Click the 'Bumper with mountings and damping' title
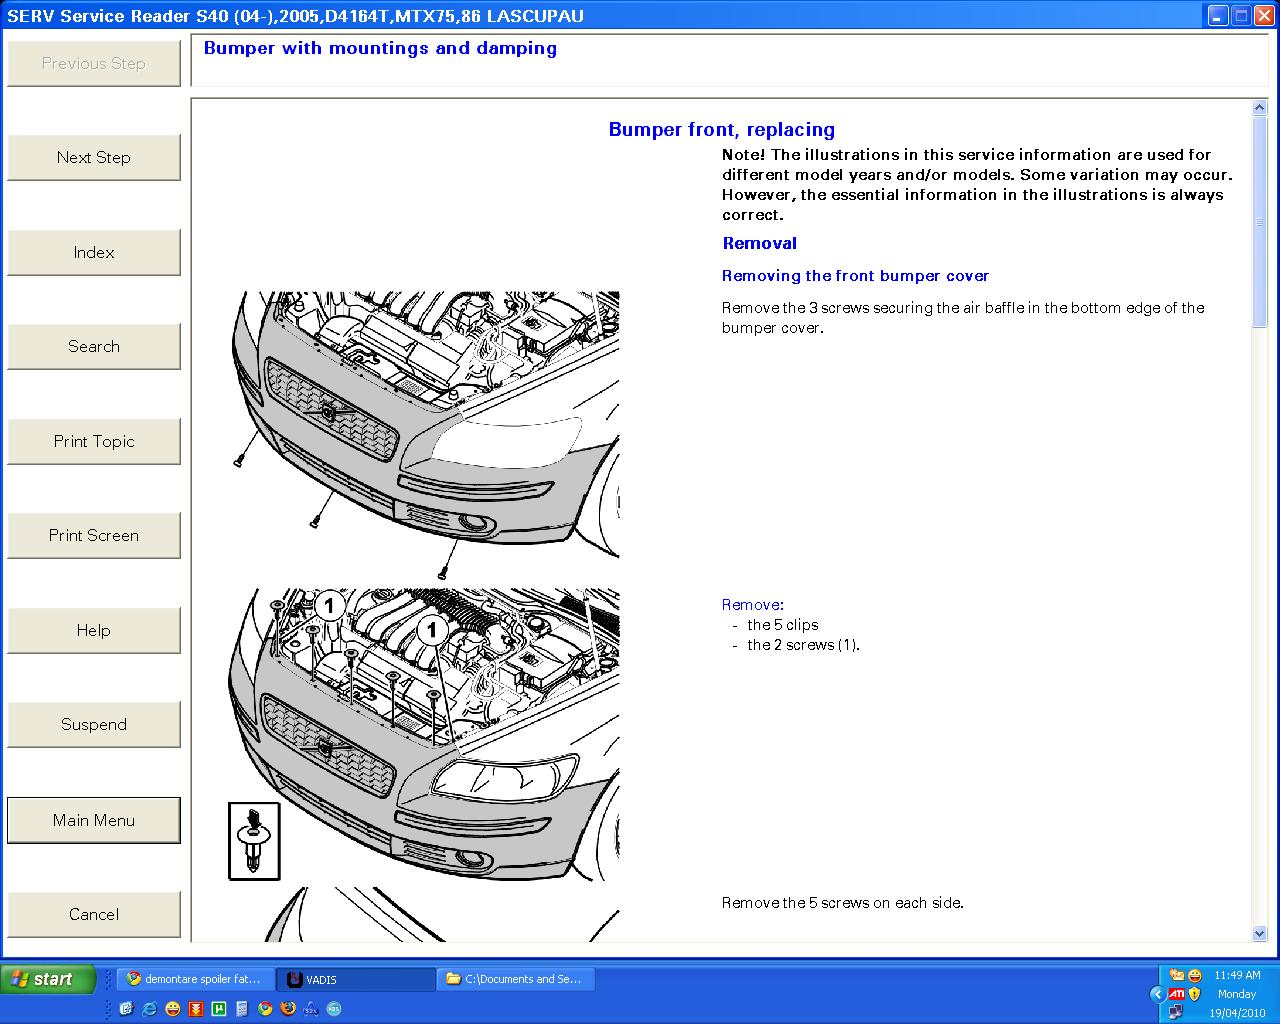Viewport: 1280px width, 1024px height. coord(380,48)
